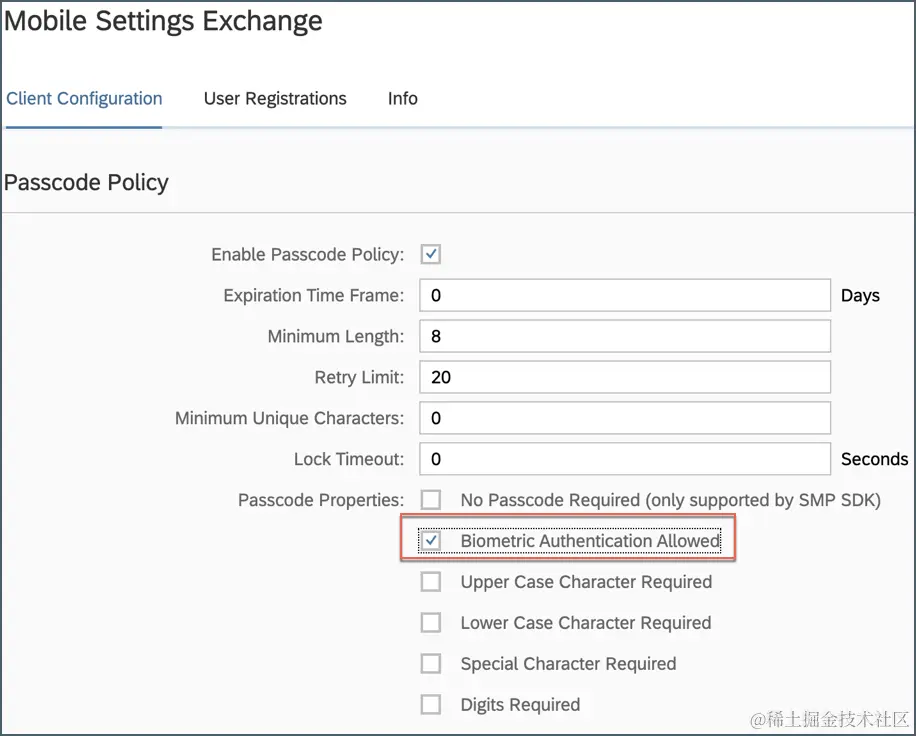The width and height of the screenshot is (916, 736).
Task: Click the Minimum Unique Characters field
Action: click(x=625, y=418)
